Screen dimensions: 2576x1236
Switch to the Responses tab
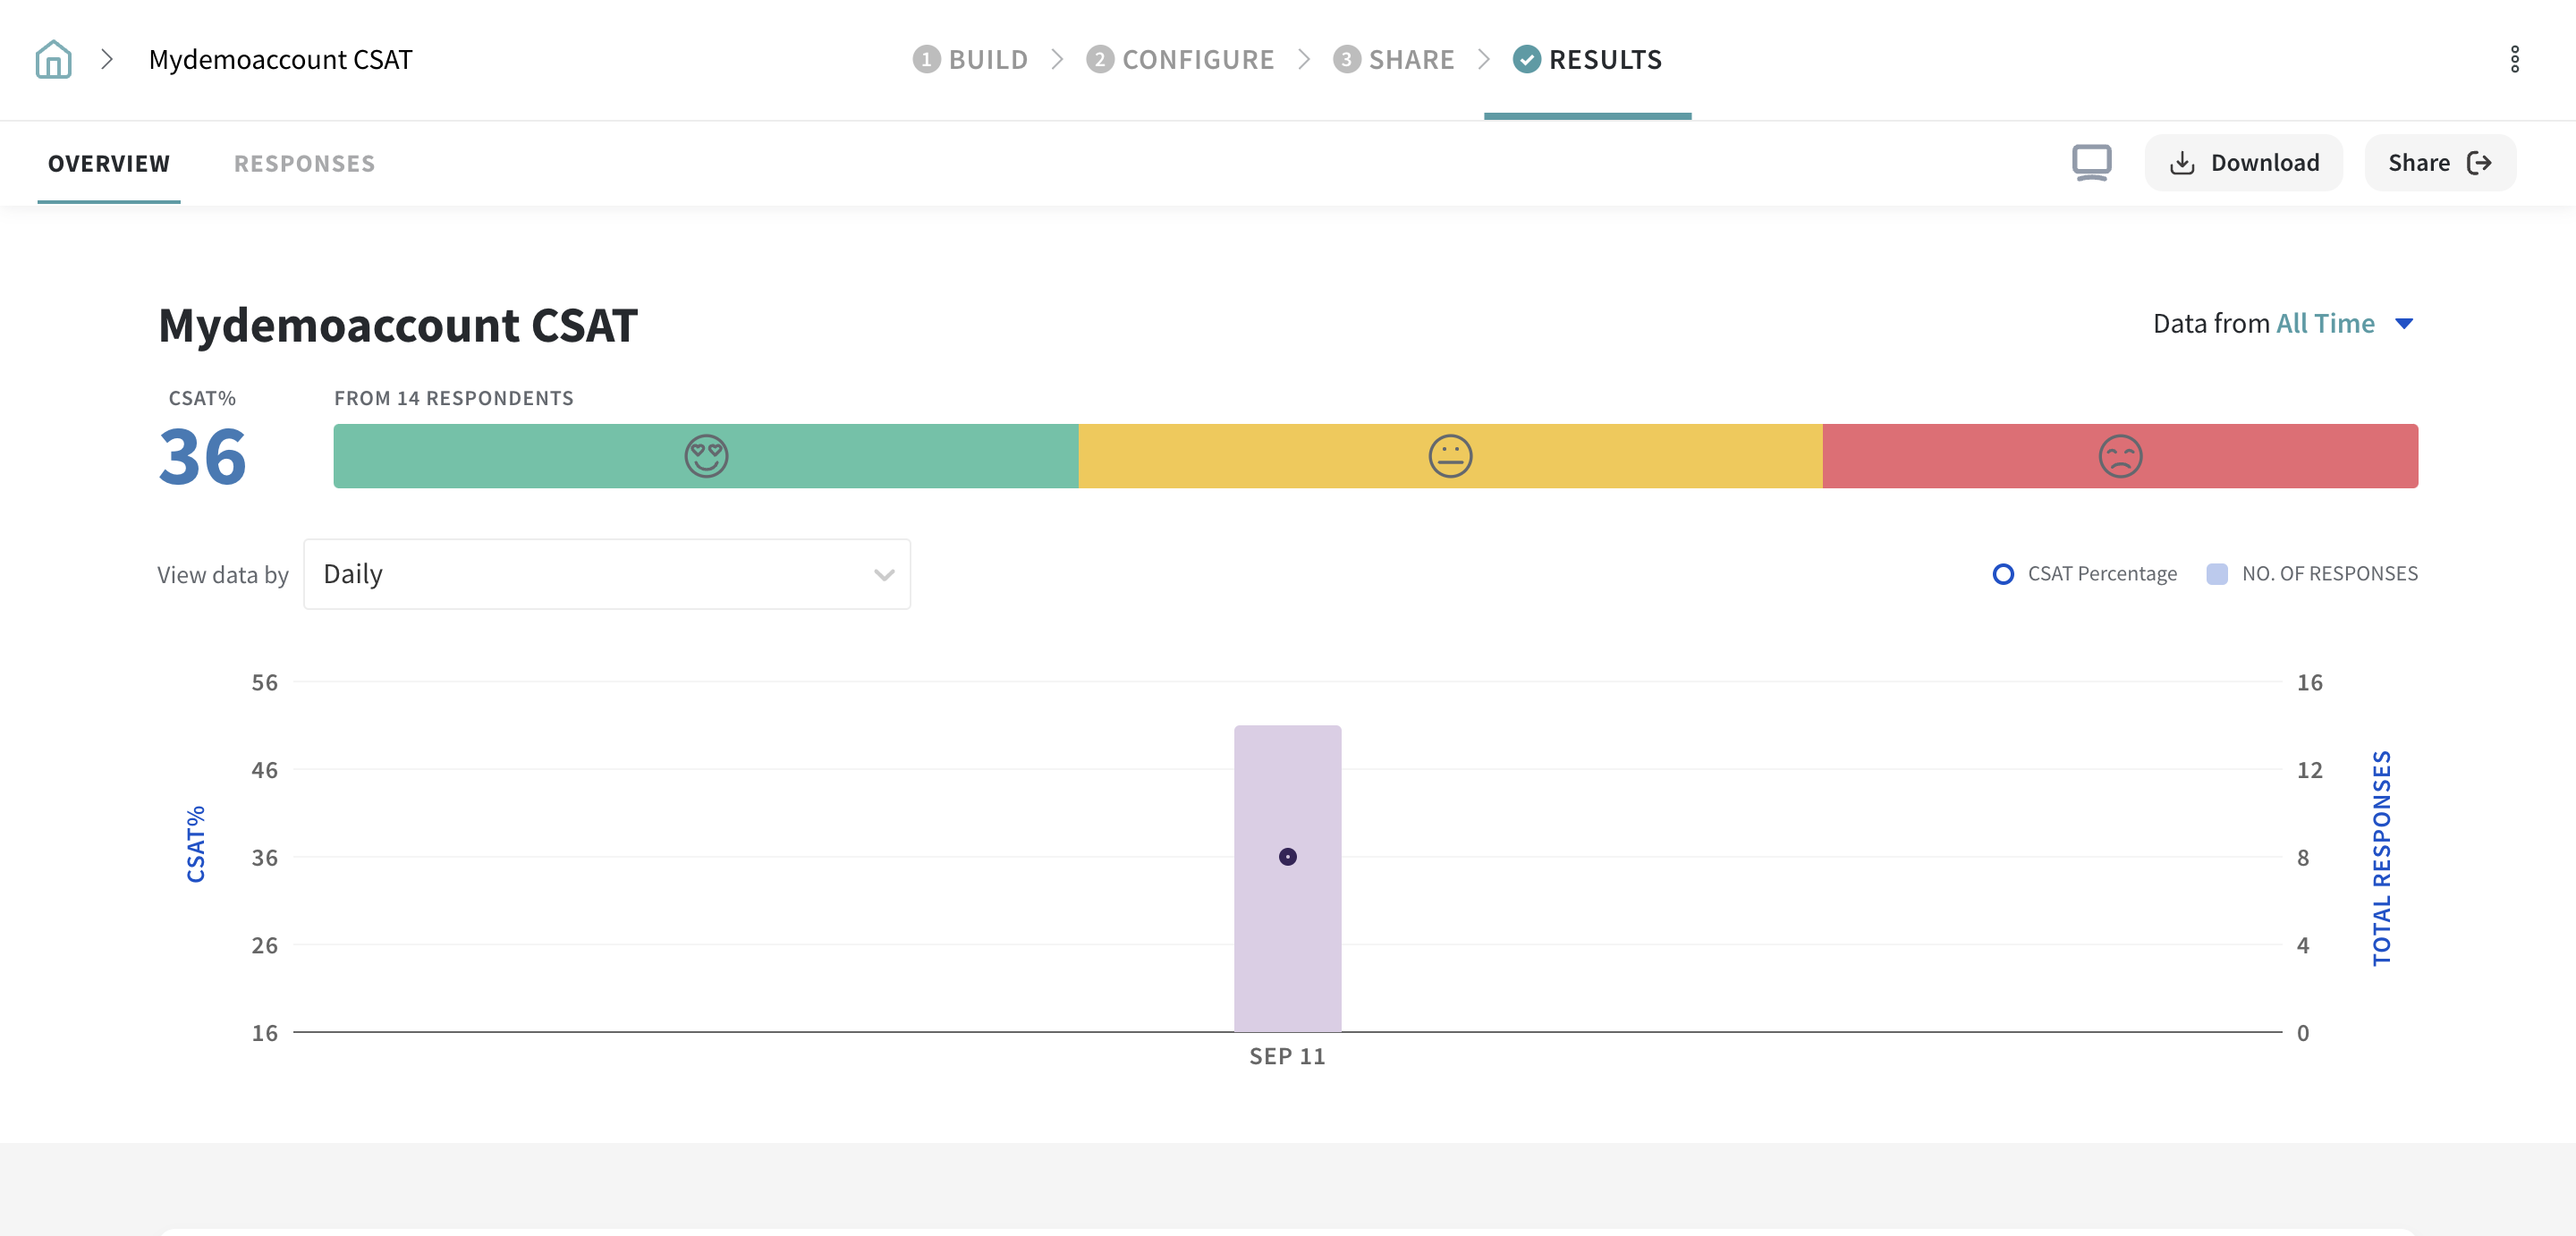[304, 163]
